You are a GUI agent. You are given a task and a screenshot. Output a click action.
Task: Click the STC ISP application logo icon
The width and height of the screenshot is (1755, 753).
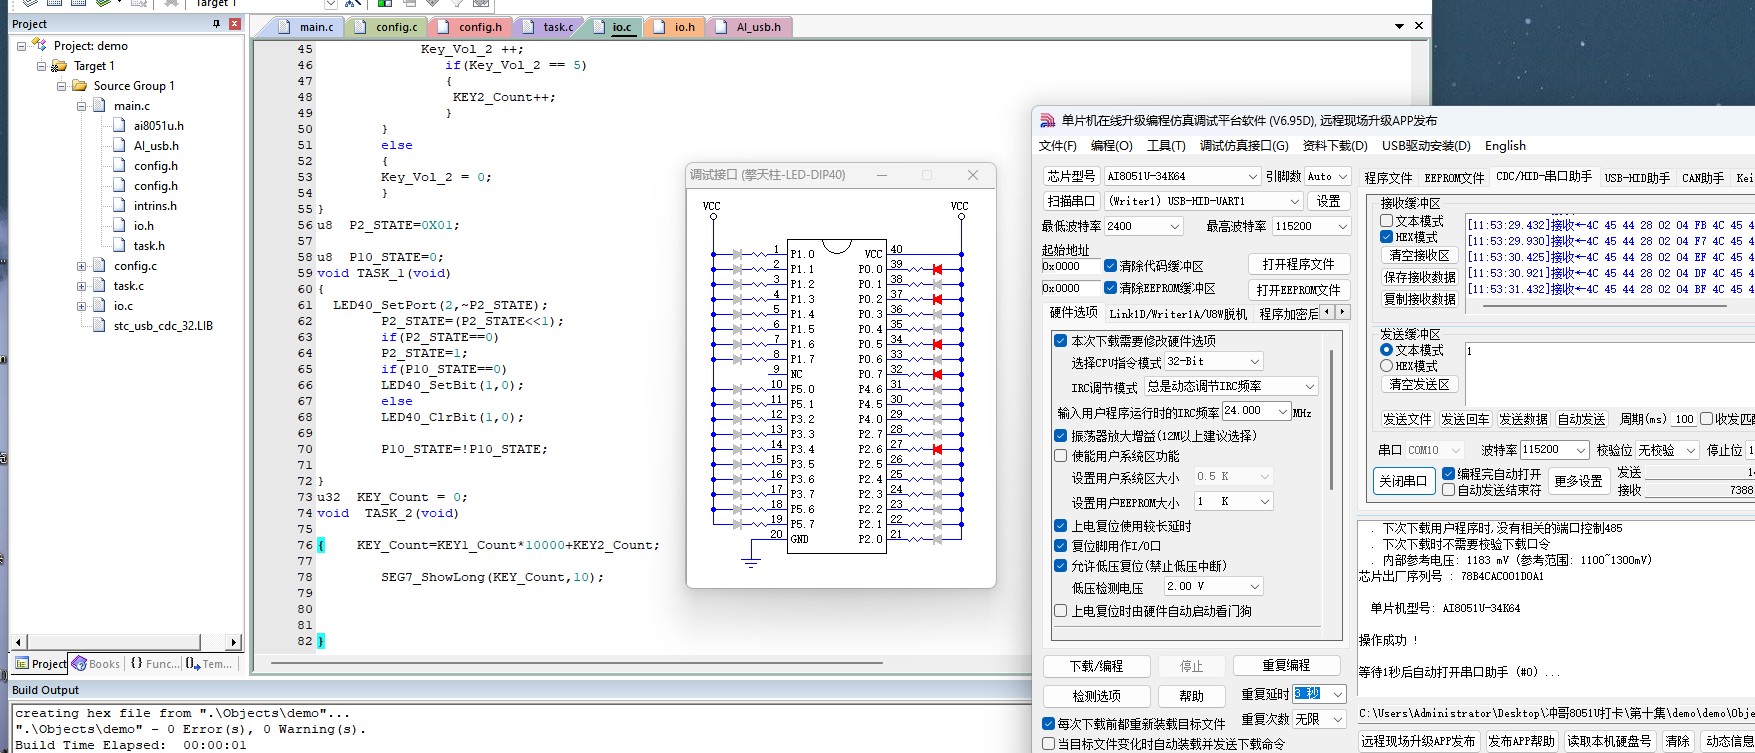[x=1047, y=120]
